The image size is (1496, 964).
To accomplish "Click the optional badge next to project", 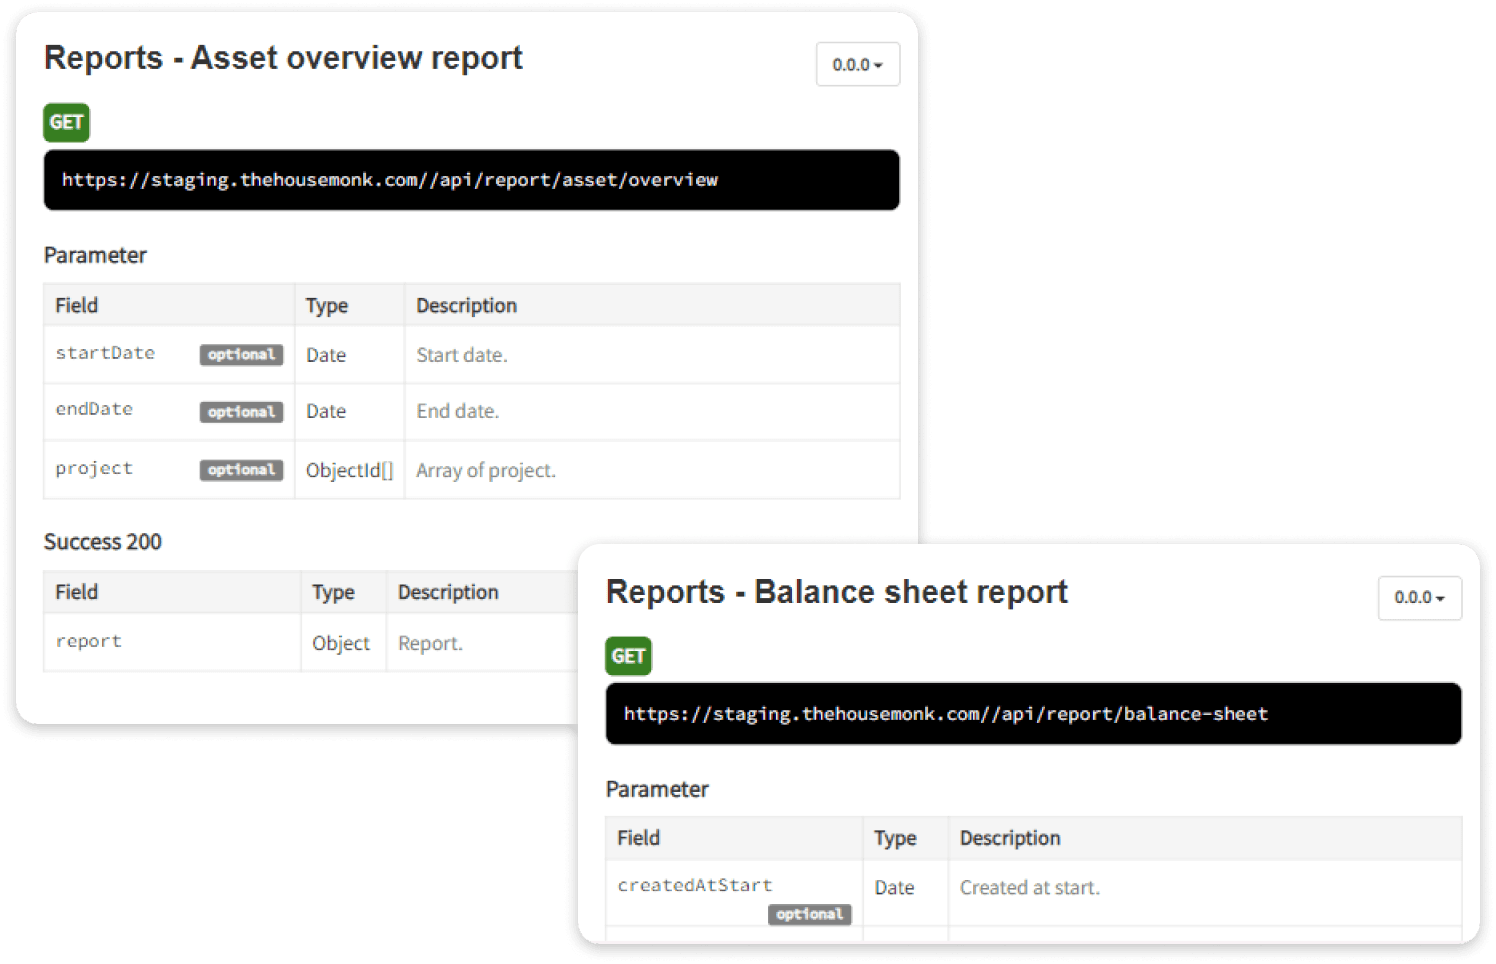I will point(241,470).
